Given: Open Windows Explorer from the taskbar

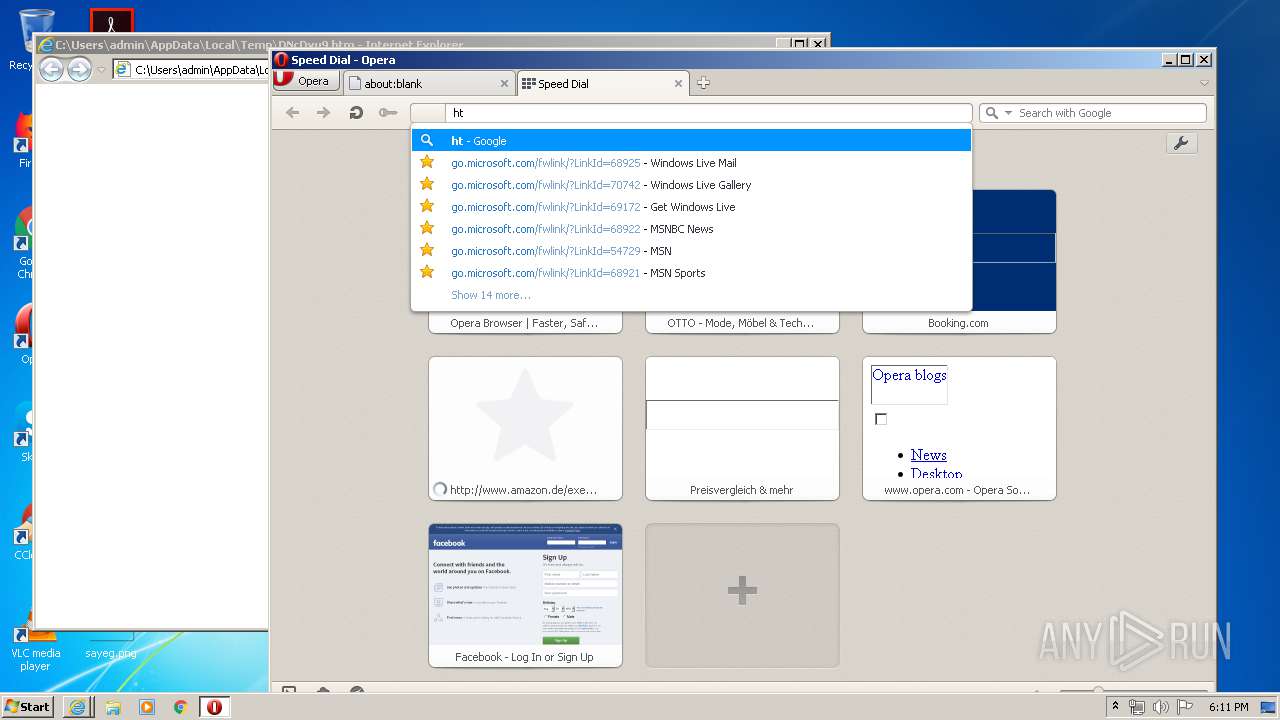Looking at the screenshot, I should pyautogui.click(x=113, y=707).
